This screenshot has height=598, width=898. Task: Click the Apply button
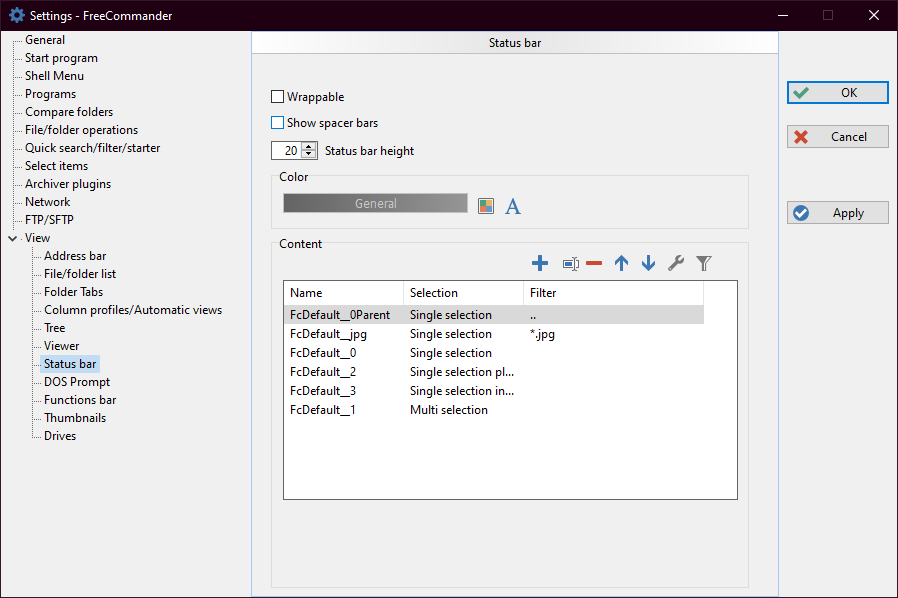(x=838, y=213)
